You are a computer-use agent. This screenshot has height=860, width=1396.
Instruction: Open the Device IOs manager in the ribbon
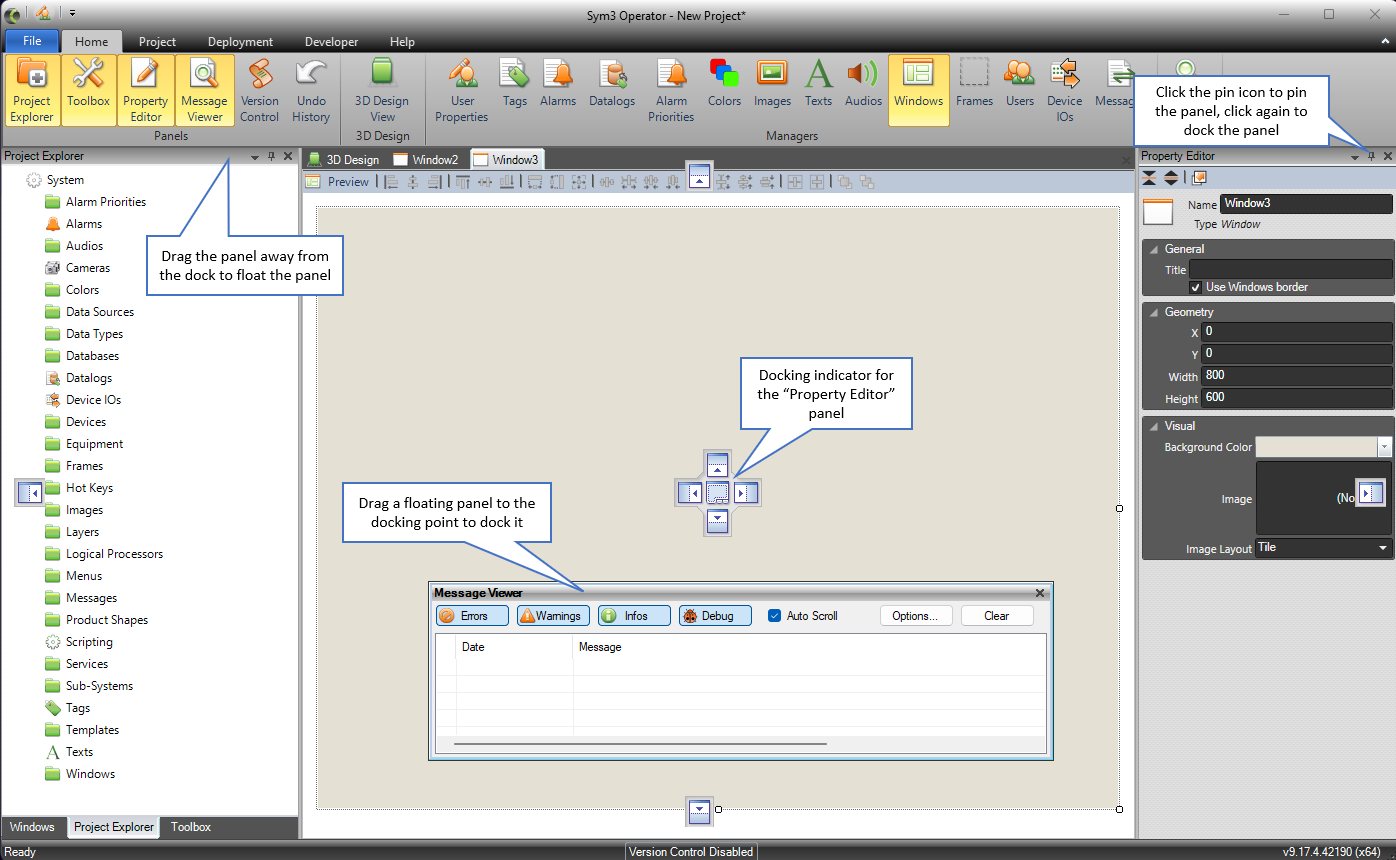click(x=1065, y=90)
